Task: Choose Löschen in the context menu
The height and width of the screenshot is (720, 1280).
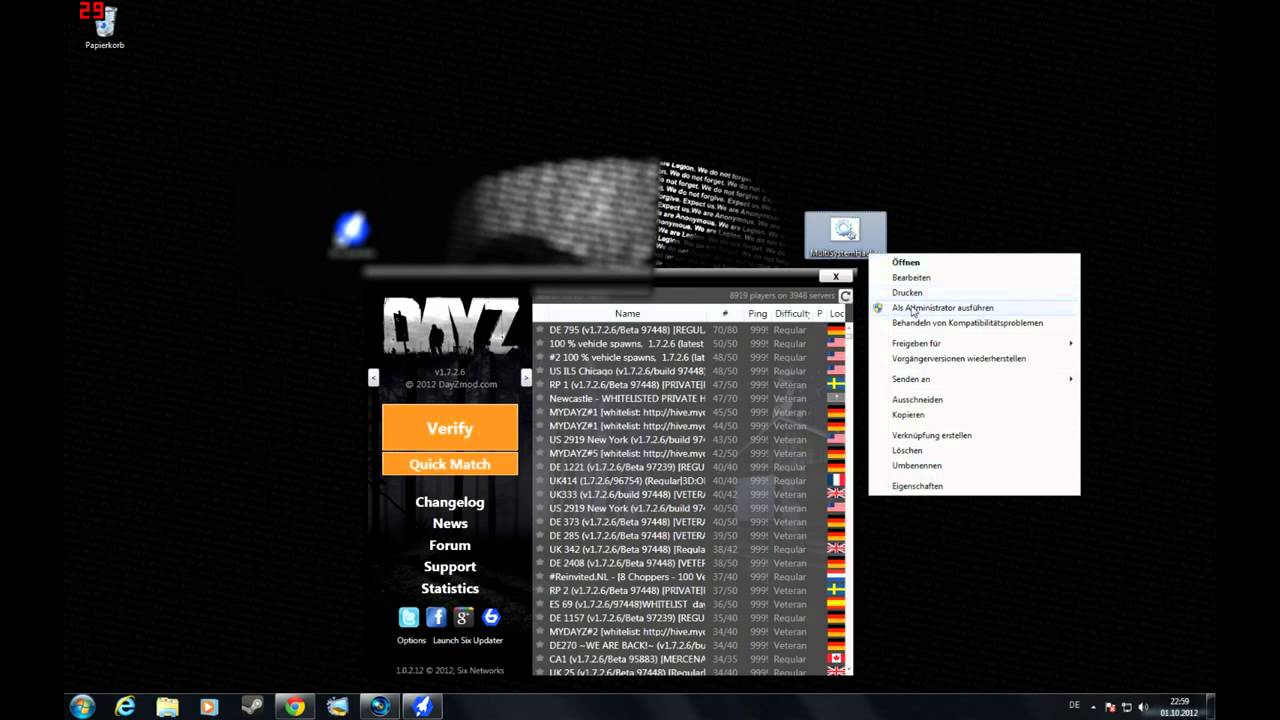Action: coord(907,451)
